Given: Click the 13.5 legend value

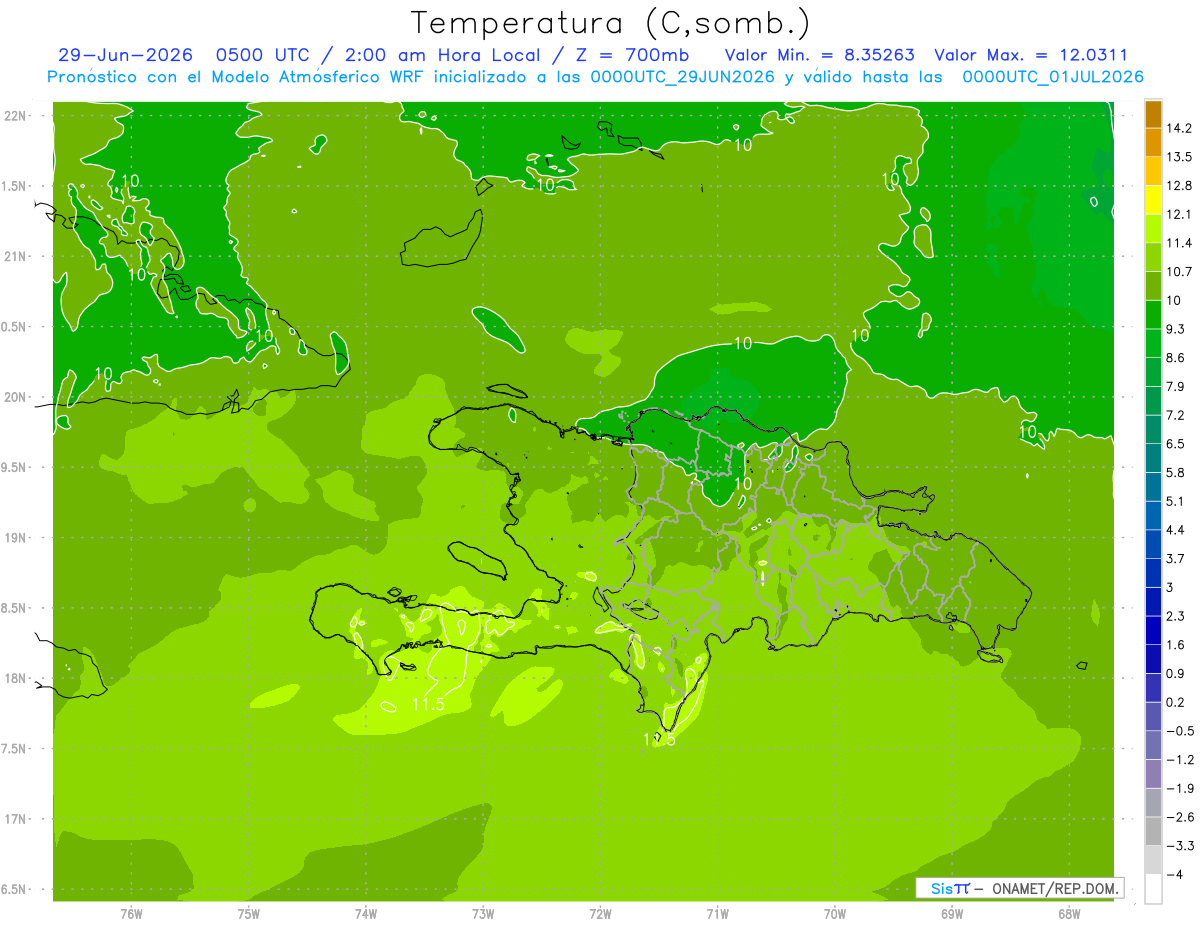Looking at the screenshot, I should point(1179,157).
